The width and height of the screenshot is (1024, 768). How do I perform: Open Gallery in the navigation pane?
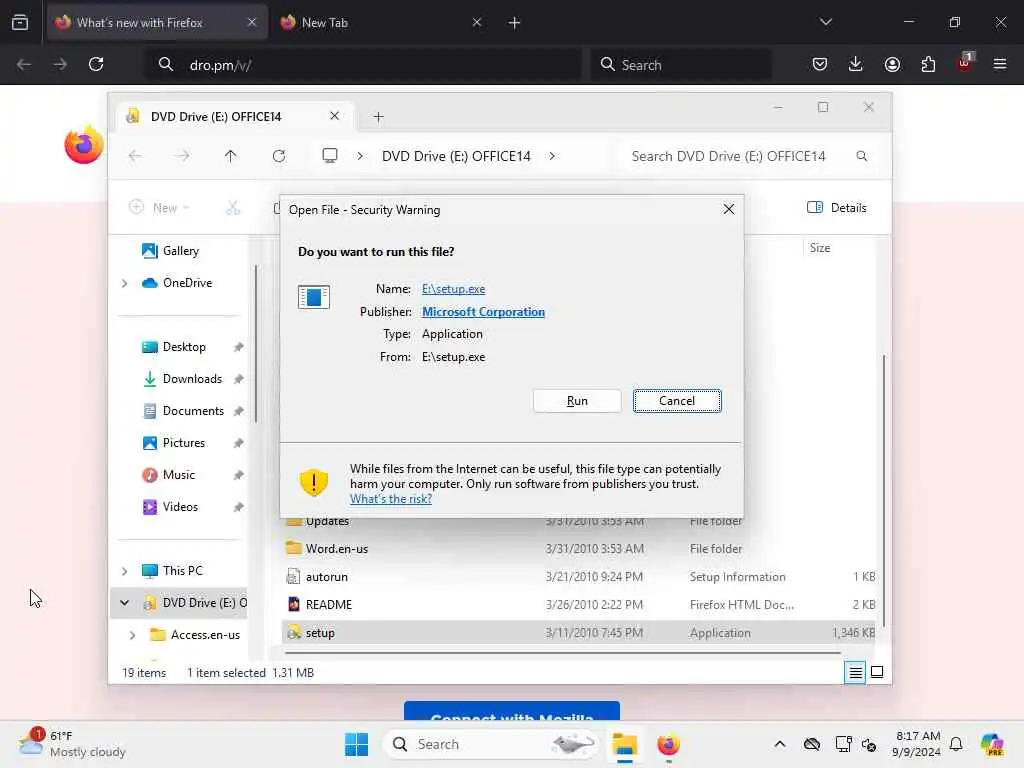tap(180, 251)
